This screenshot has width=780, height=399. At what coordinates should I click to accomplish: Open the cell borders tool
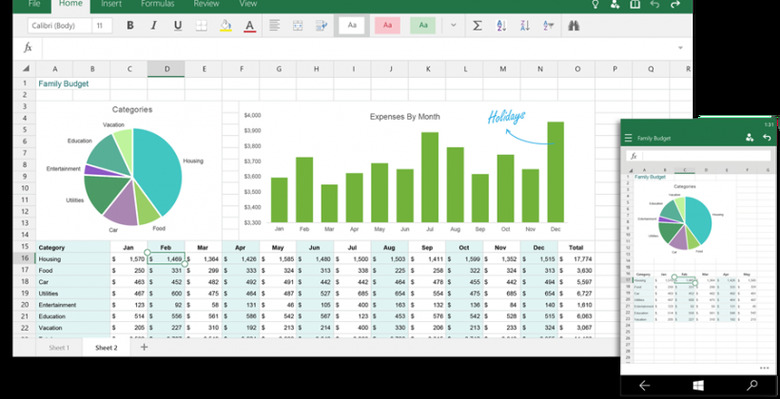coord(201,25)
